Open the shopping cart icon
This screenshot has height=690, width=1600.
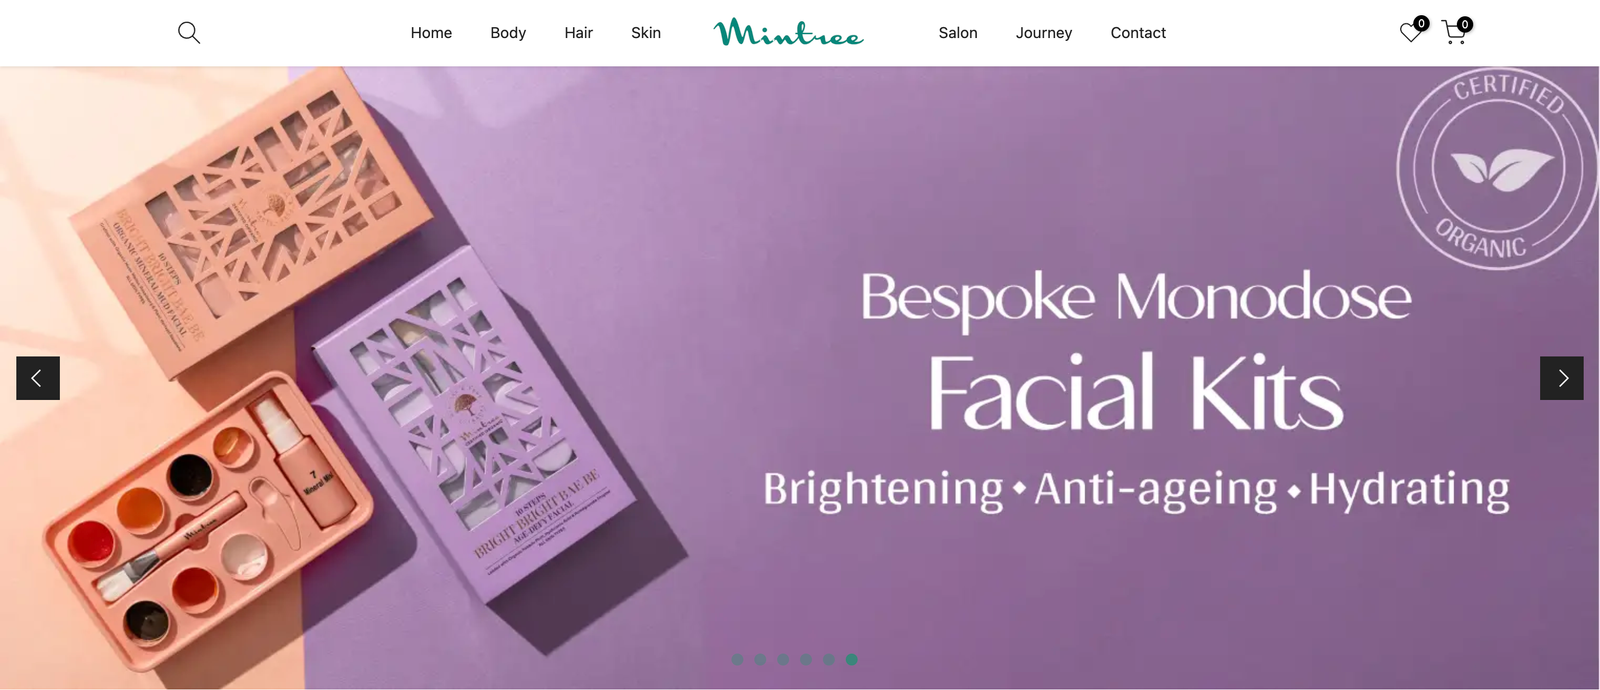(x=1455, y=33)
